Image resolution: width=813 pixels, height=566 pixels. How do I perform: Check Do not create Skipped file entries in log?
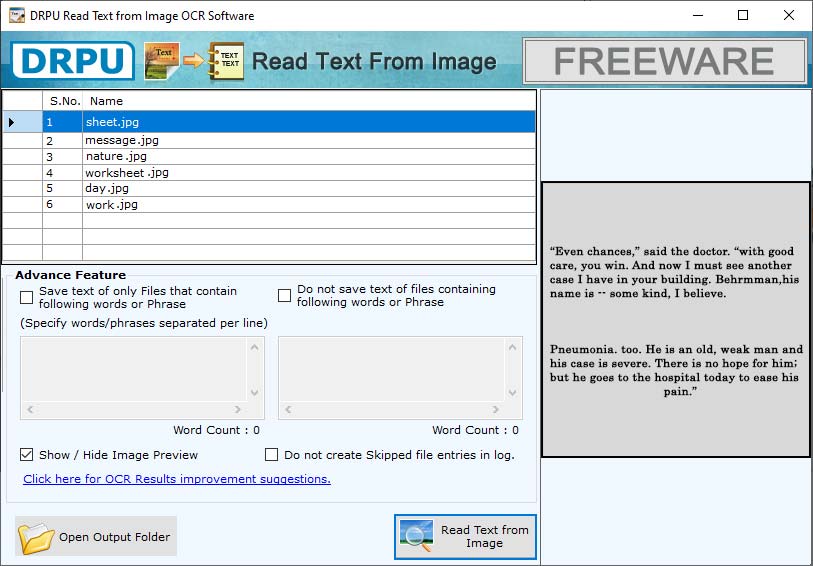pos(271,455)
